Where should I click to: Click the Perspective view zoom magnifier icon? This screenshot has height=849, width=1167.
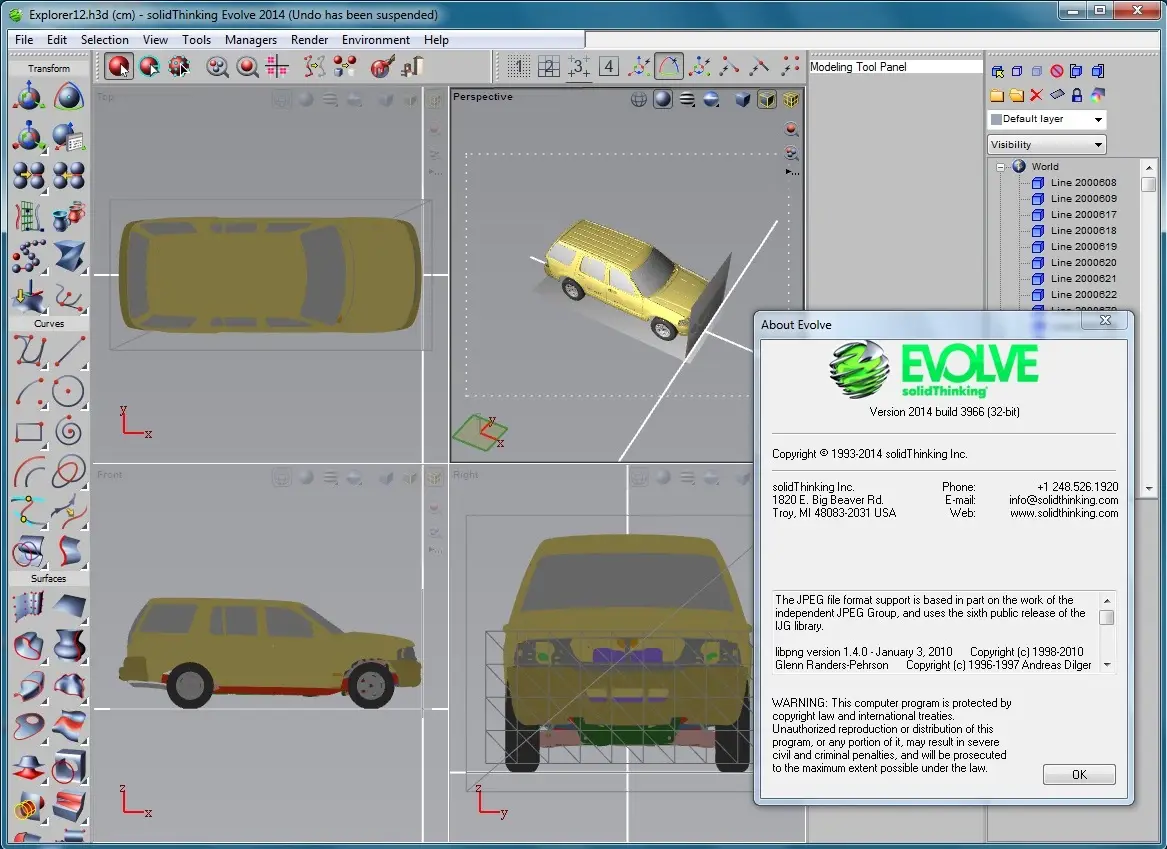click(791, 129)
